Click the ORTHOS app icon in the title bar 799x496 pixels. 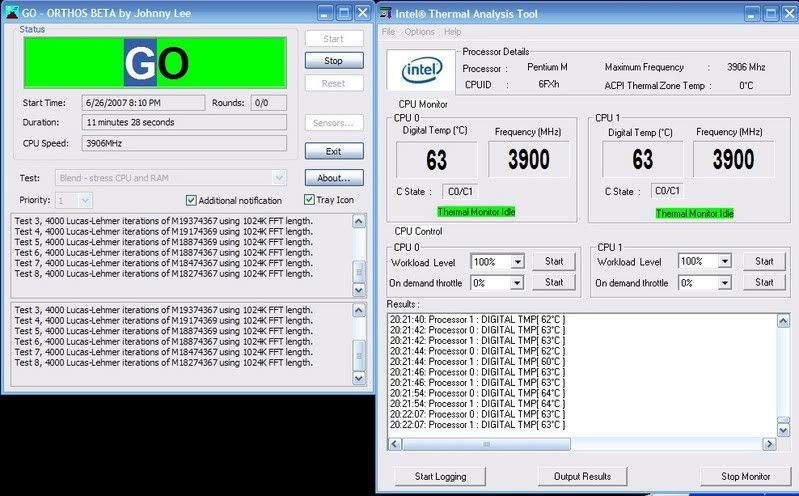(x=11, y=12)
